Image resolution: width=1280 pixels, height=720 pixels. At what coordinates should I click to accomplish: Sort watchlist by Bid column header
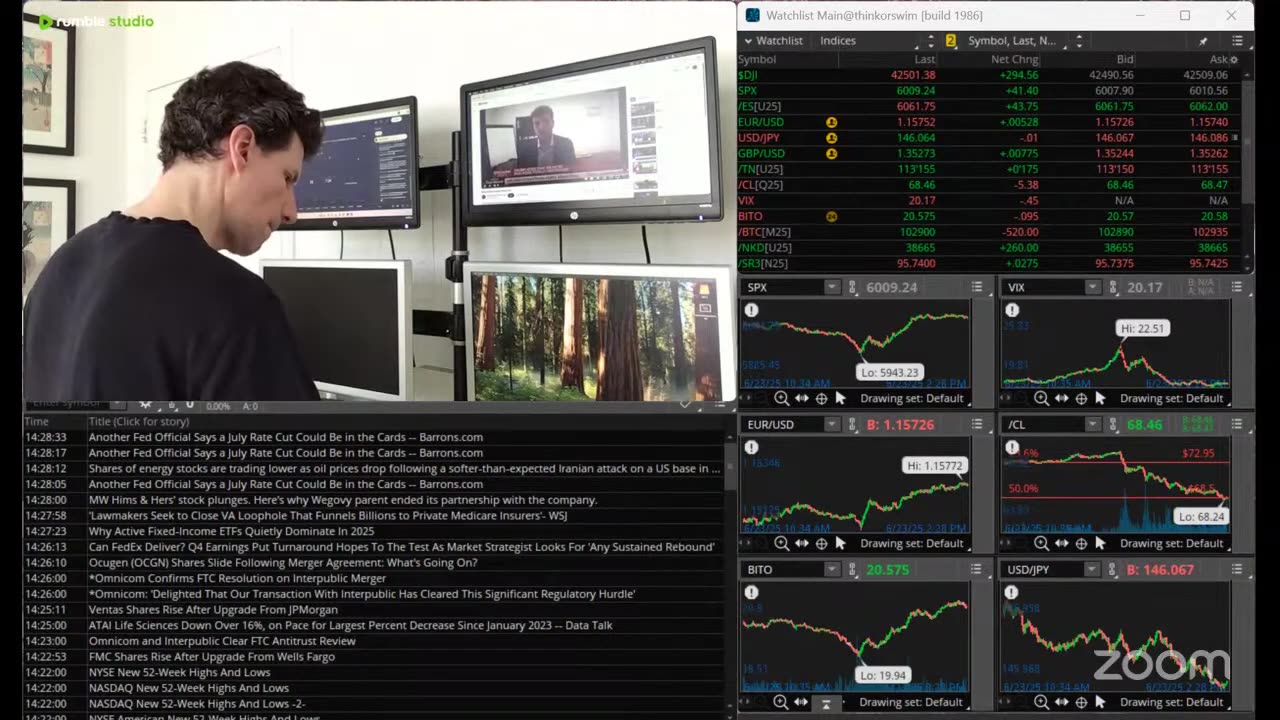[x=1125, y=59]
